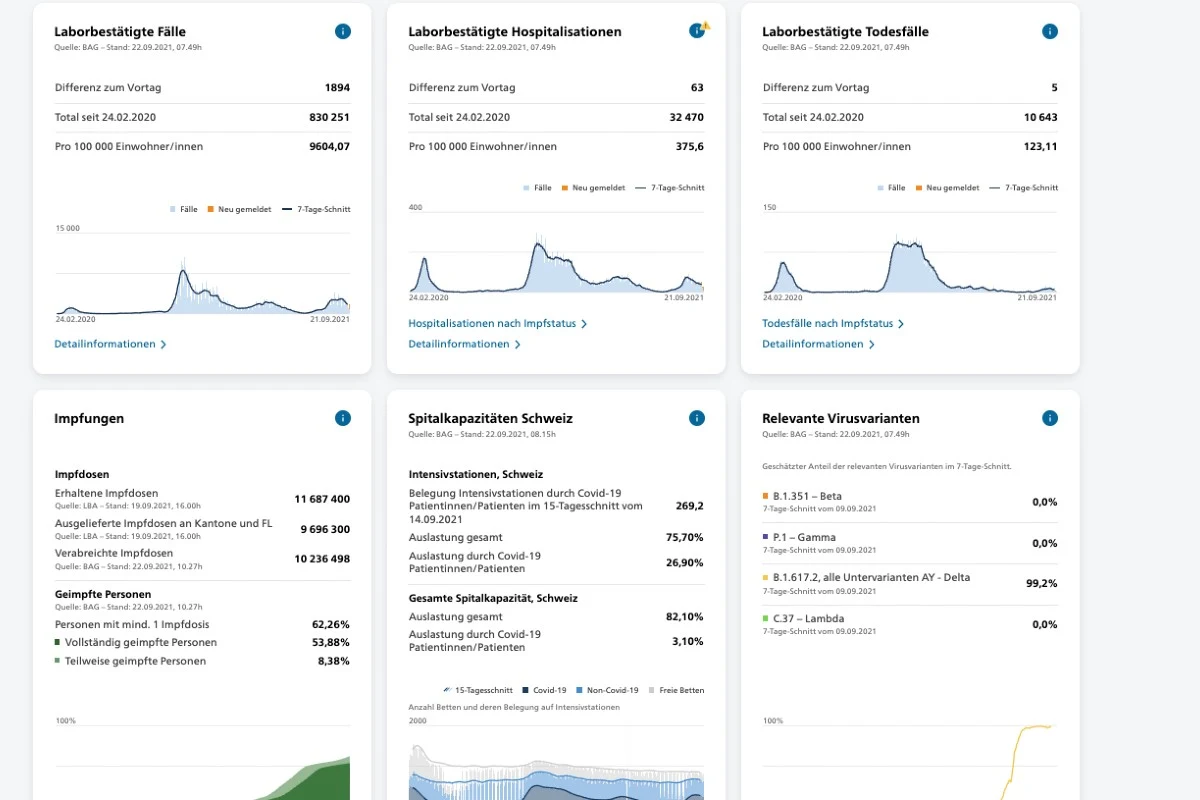Click the Delta variant yellow swatch

(765, 578)
